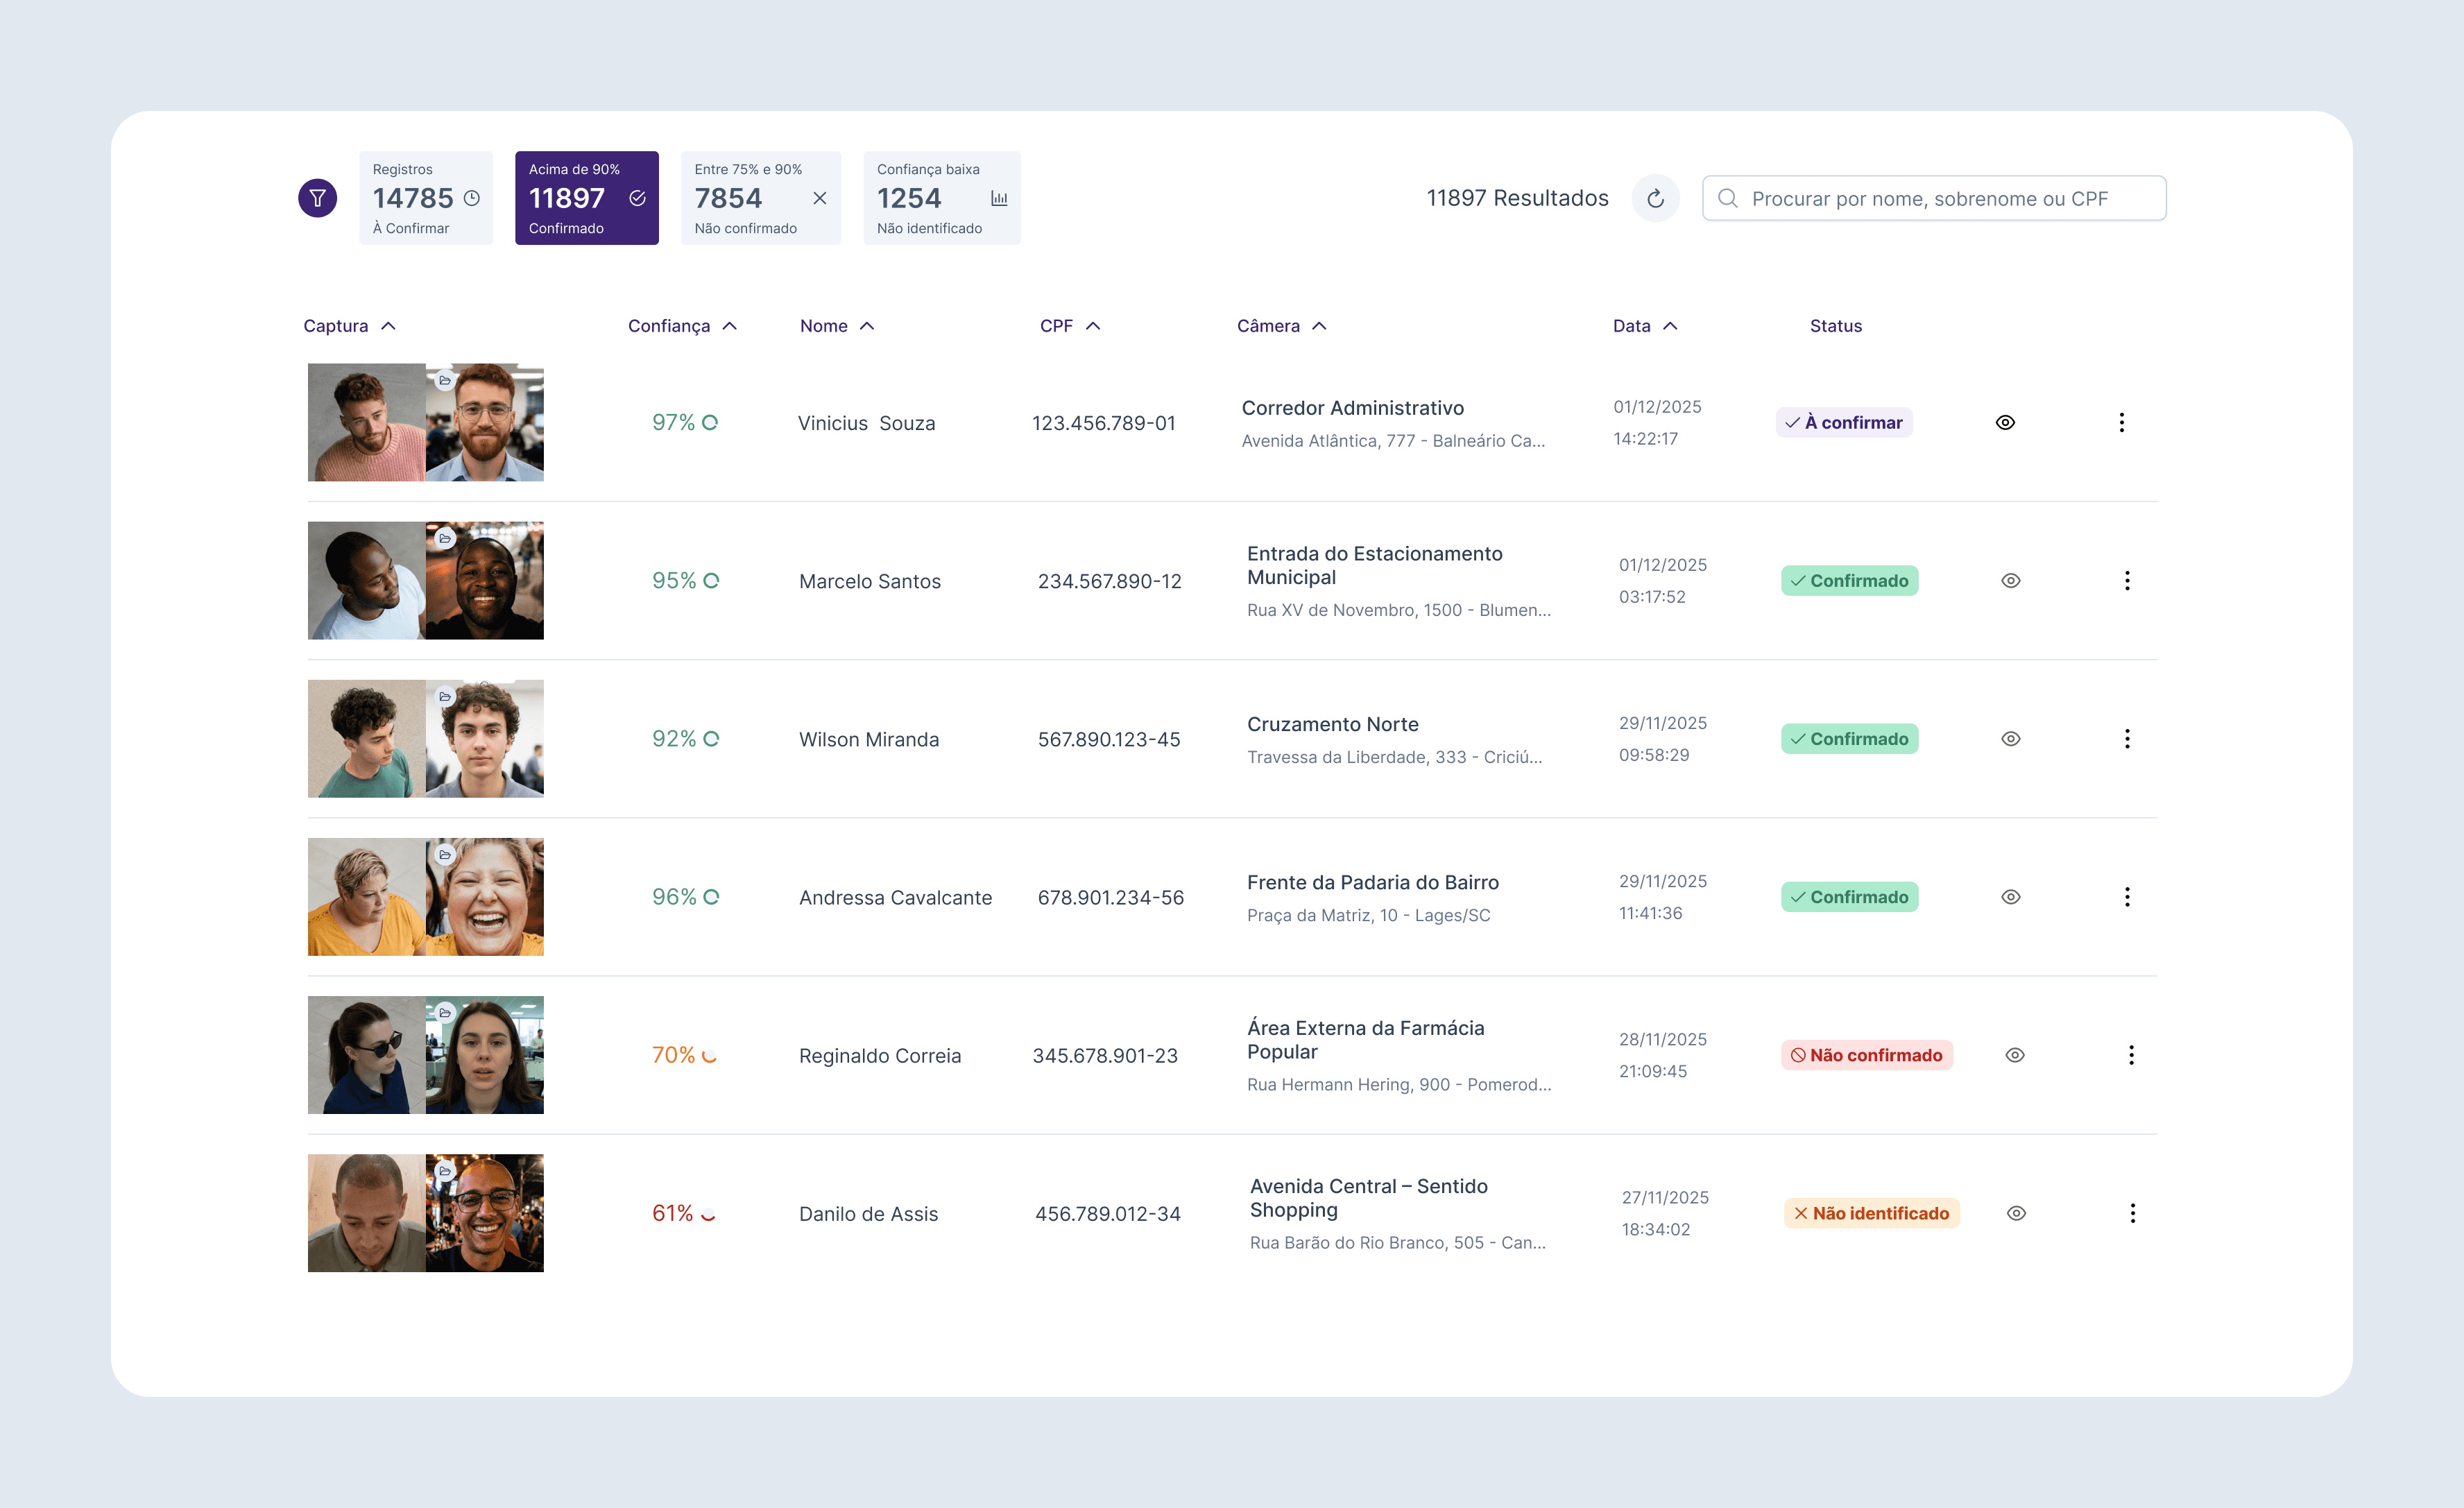Sort by Confiança column chevron

coord(730,326)
